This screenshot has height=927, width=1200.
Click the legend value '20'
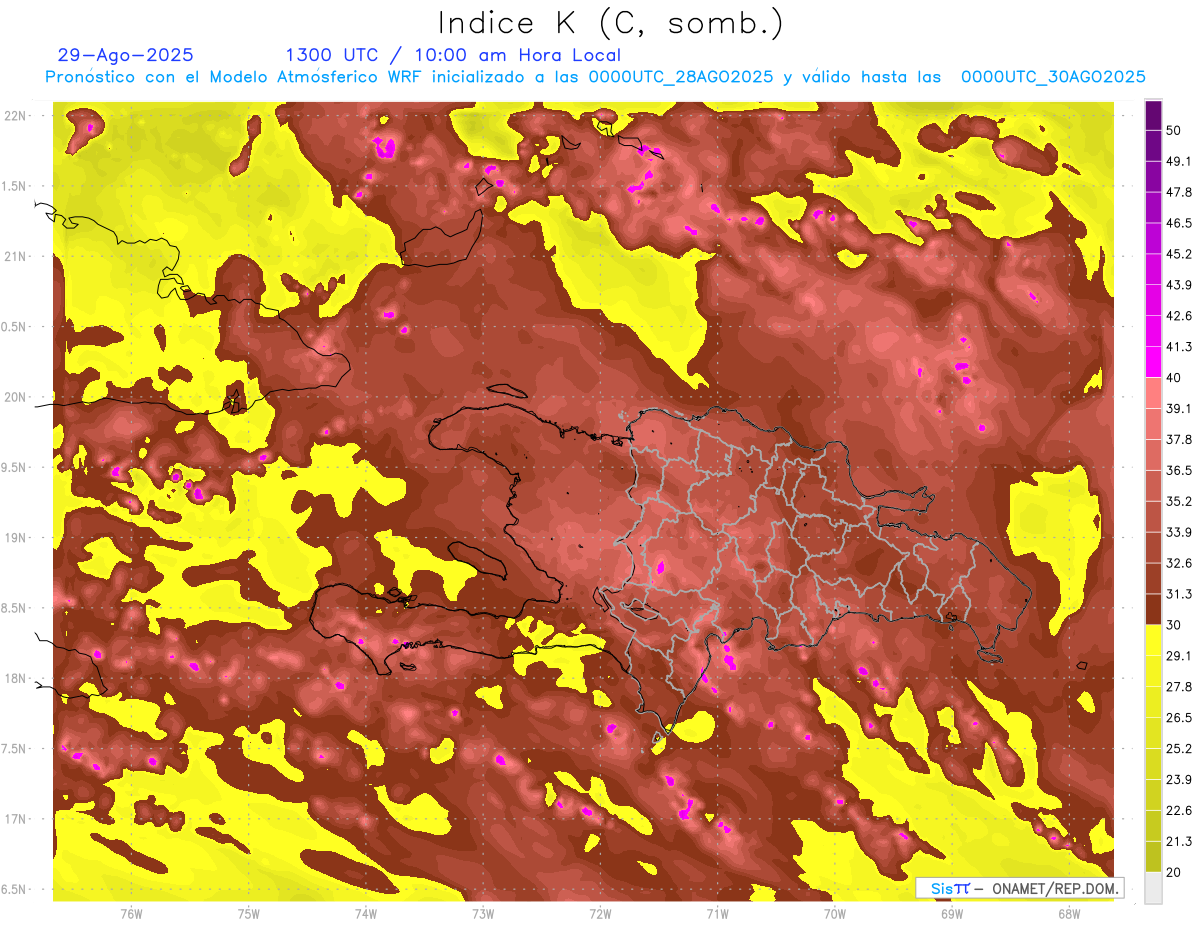[1175, 872]
